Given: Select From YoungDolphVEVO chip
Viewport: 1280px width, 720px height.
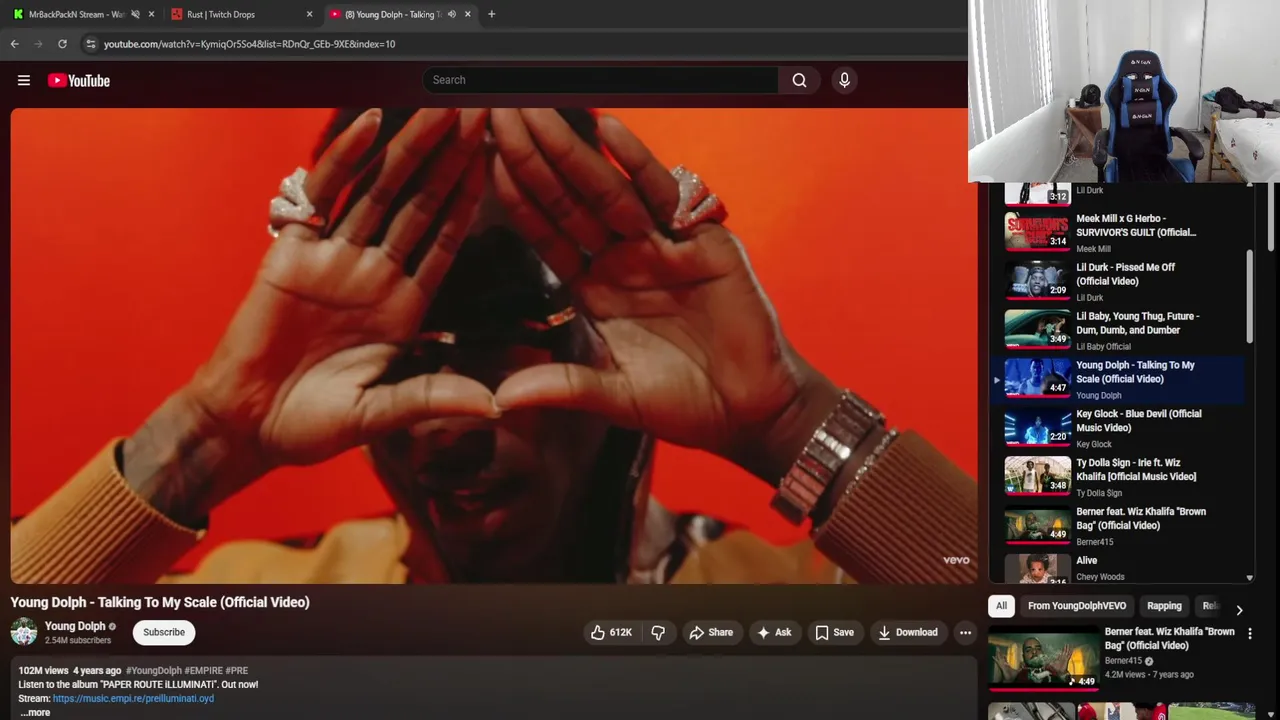Looking at the screenshot, I should point(1077,606).
